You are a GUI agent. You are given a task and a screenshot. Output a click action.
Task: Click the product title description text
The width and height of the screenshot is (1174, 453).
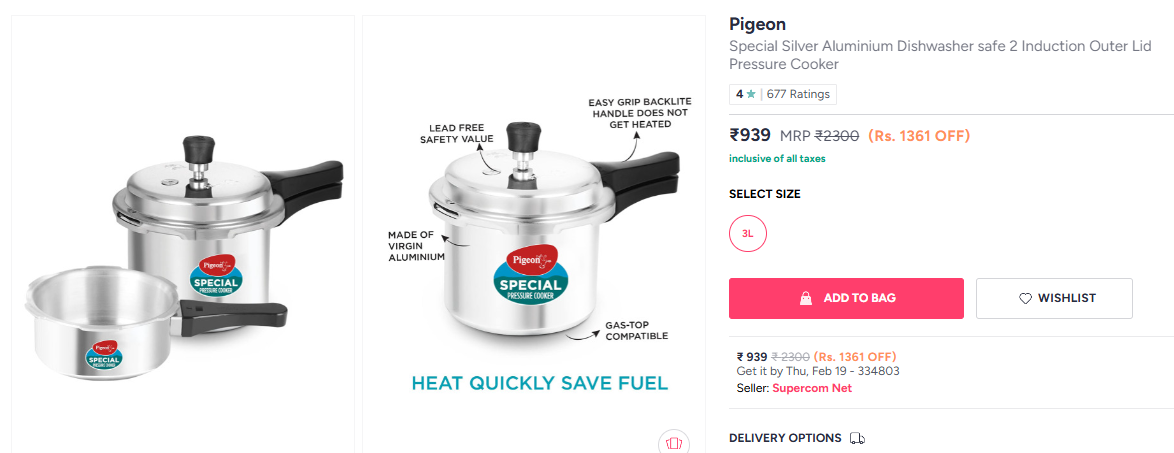tap(939, 56)
